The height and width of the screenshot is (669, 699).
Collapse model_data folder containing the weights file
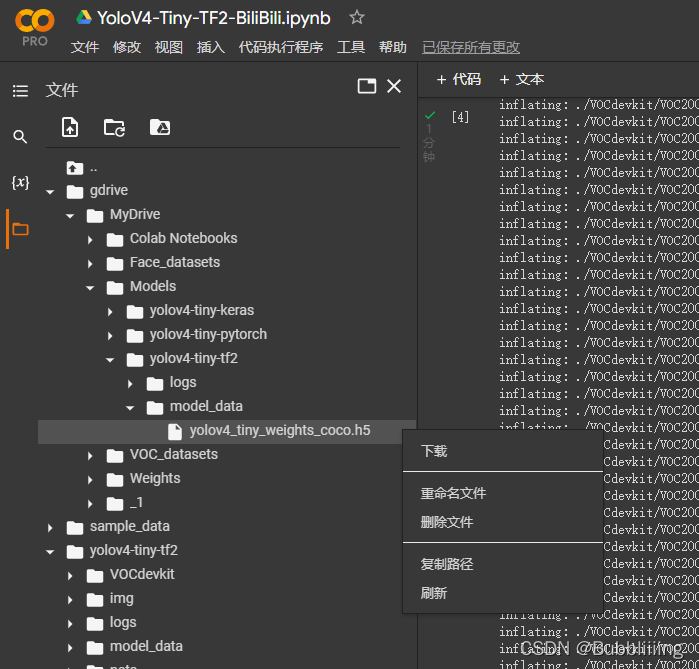(130, 408)
